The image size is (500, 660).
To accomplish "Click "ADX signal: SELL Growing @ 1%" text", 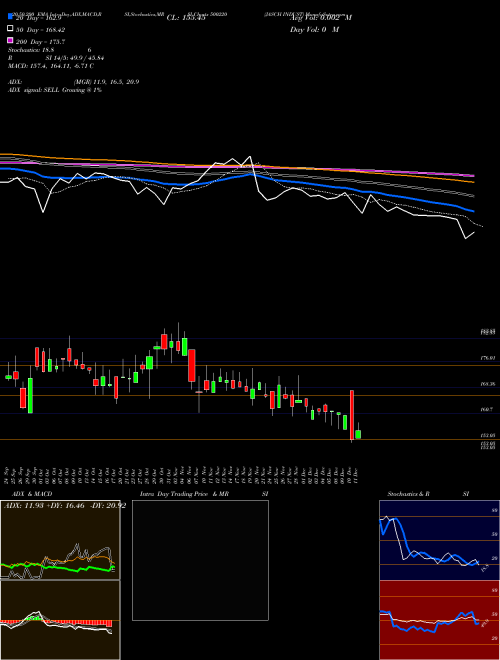I will click(x=55, y=90).
